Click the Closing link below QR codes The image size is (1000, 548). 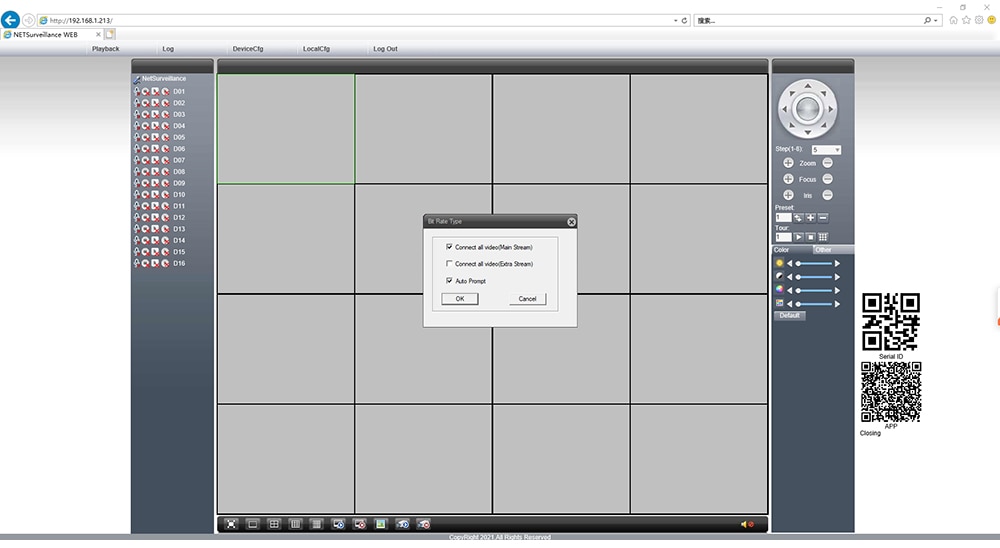coord(870,433)
